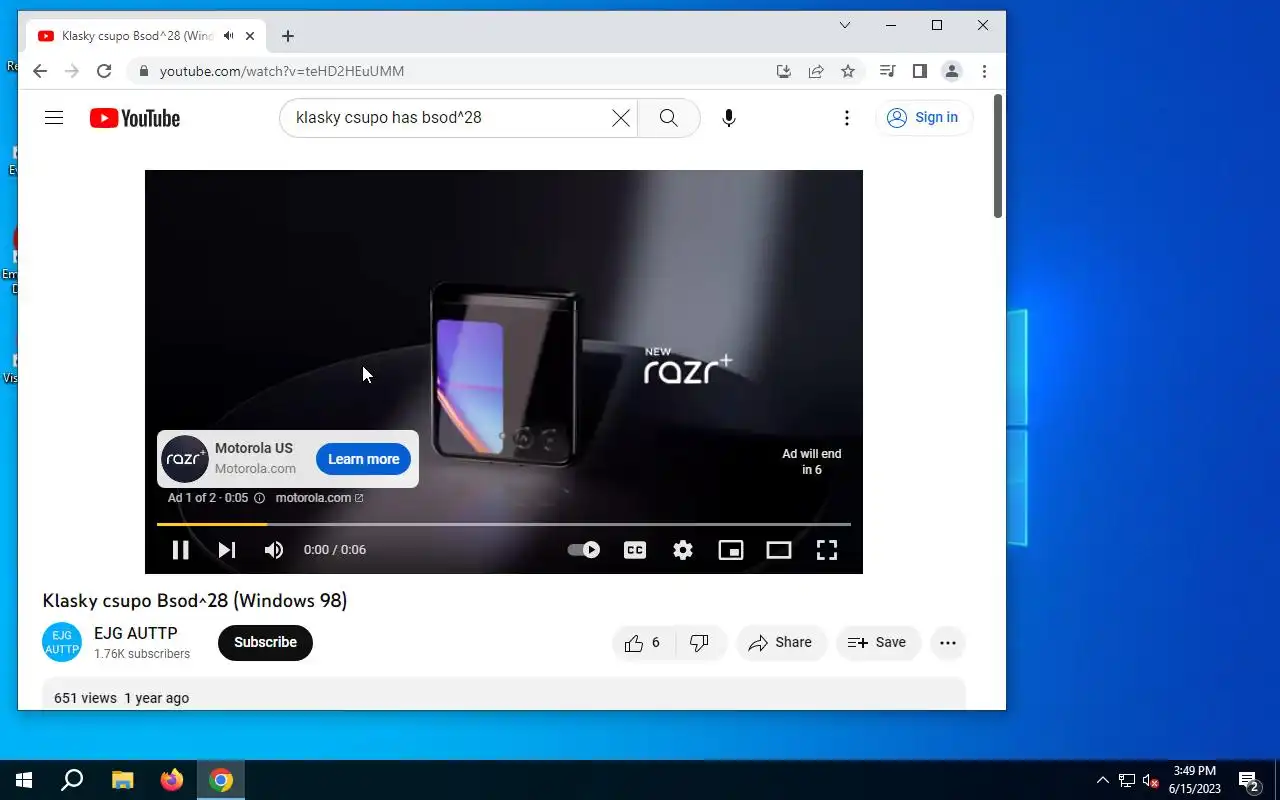This screenshot has width=1280, height=800.
Task: Open more actions ellipsis below video
Action: 948,643
